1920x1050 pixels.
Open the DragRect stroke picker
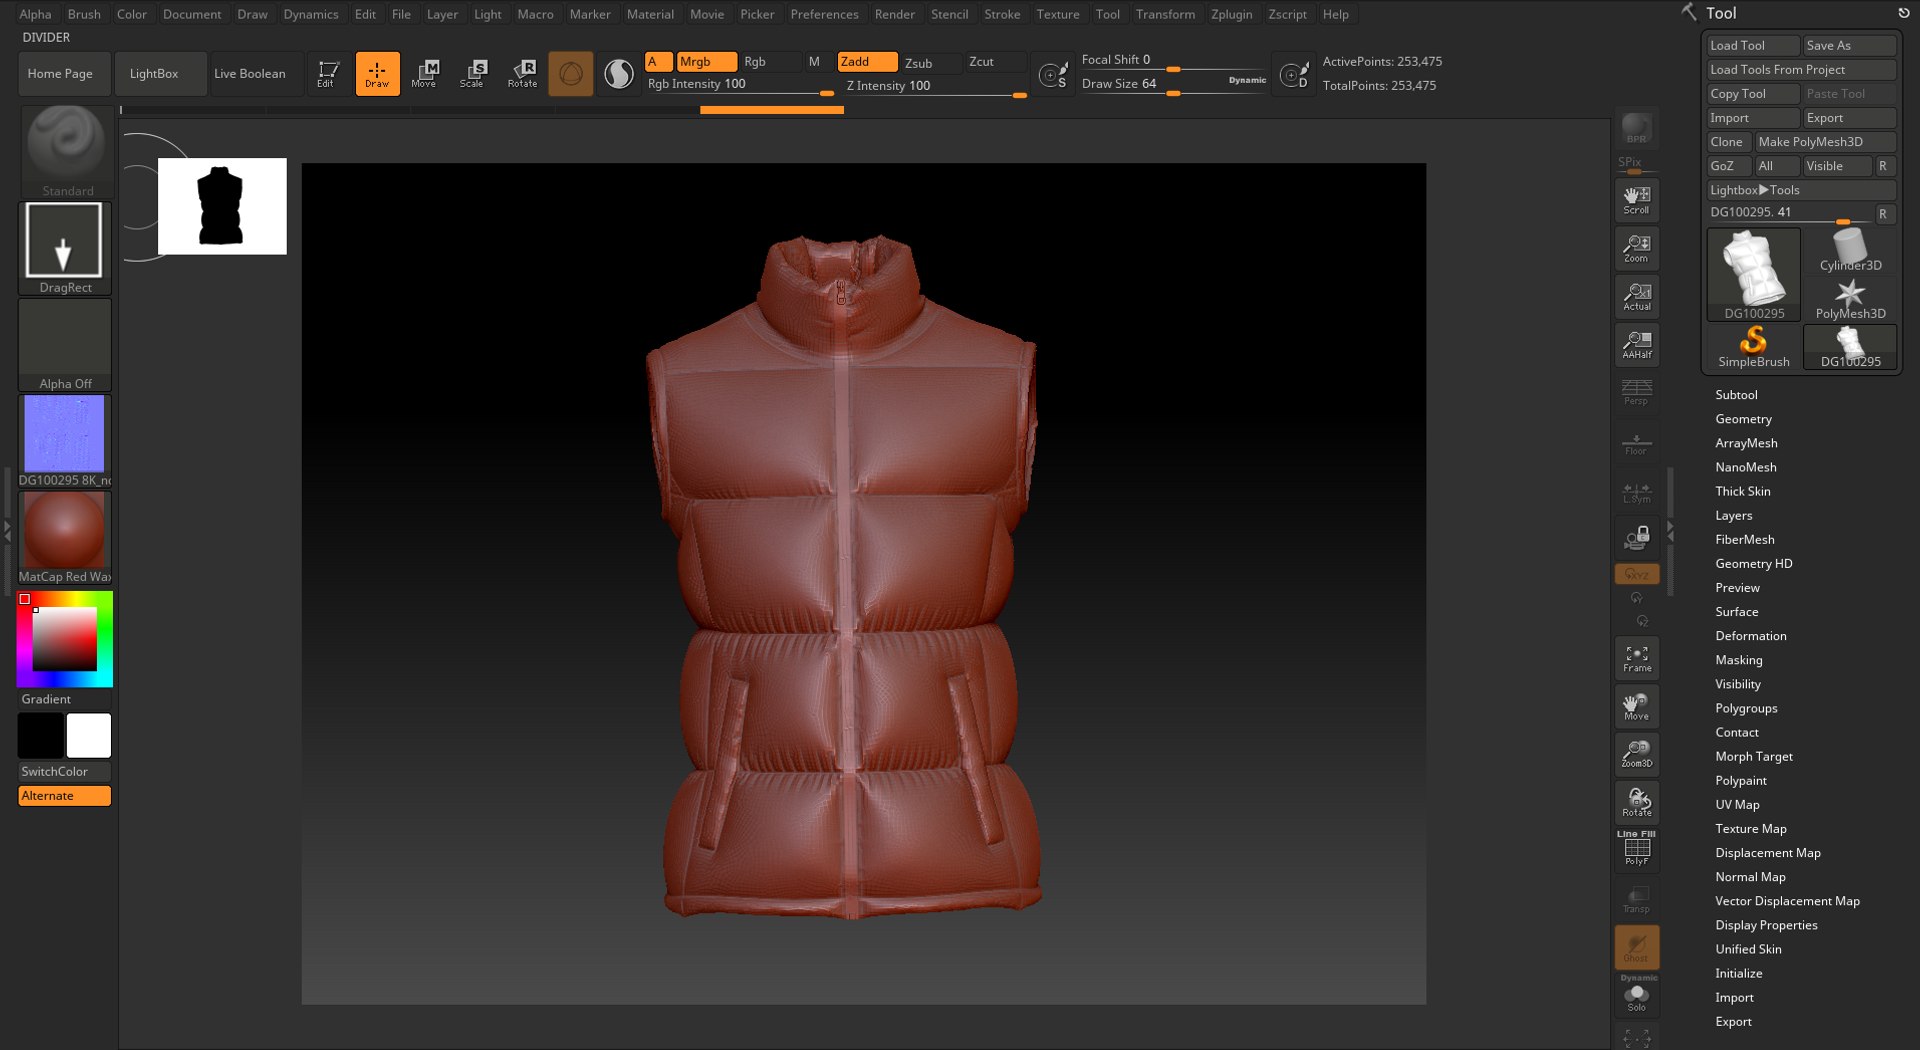(65, 248)
